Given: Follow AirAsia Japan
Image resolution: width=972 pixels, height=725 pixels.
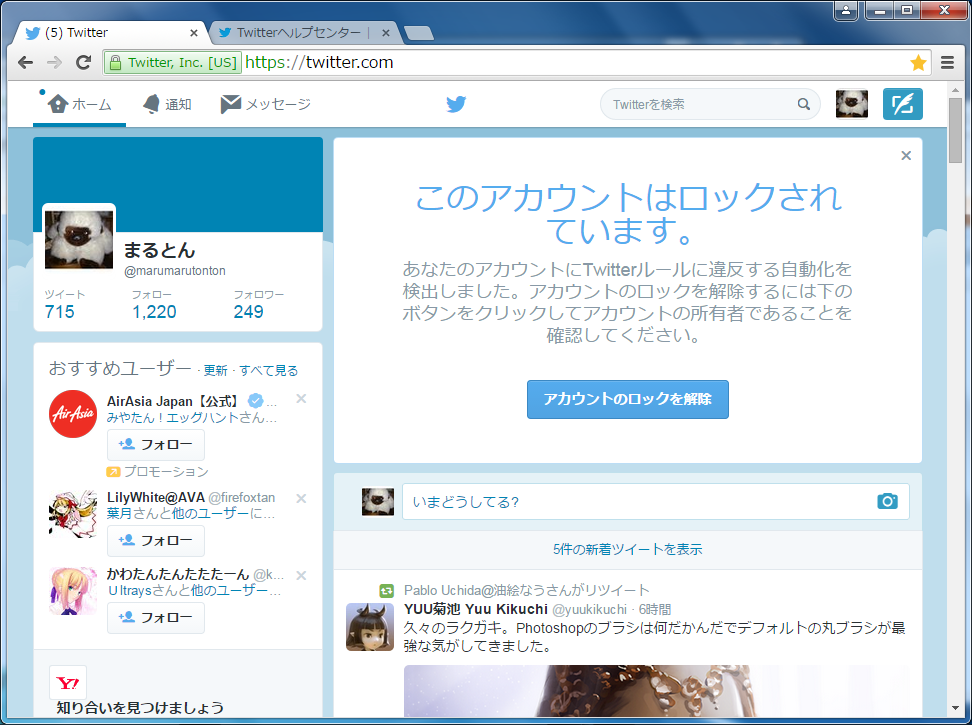Looking at the screenshot, I should click(156, 445).
